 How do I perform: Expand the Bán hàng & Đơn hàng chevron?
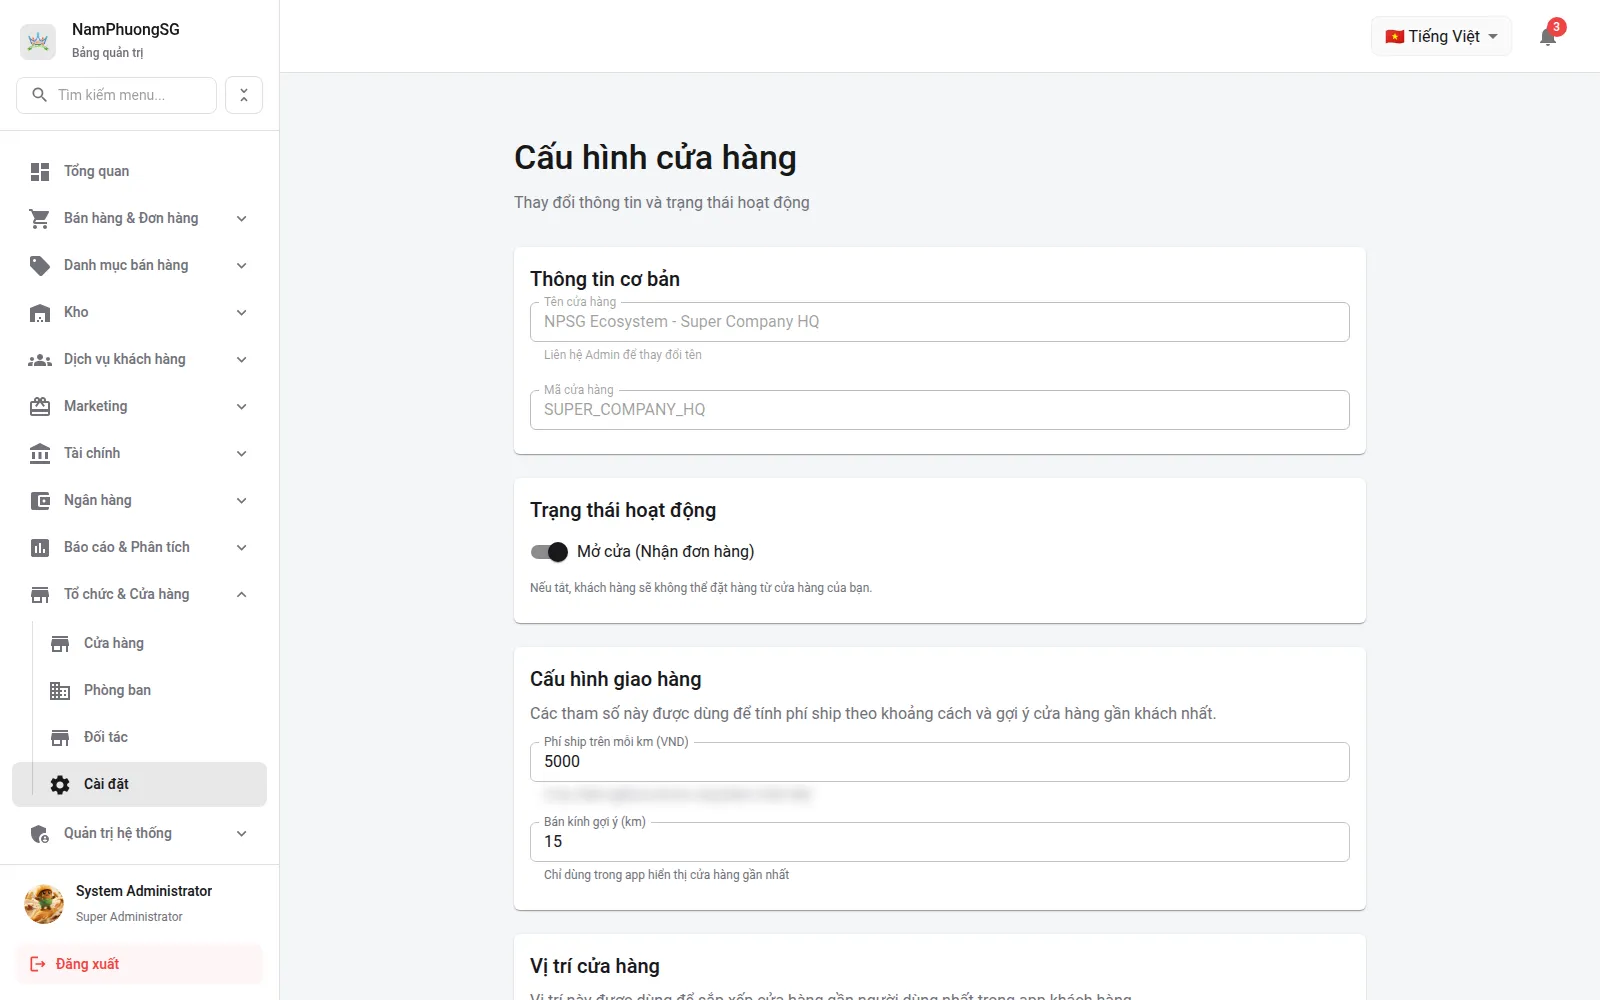click(241, 219)
